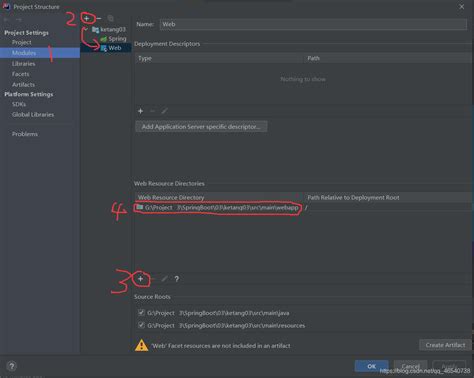Confirm with the OK button

click(372, 366)
